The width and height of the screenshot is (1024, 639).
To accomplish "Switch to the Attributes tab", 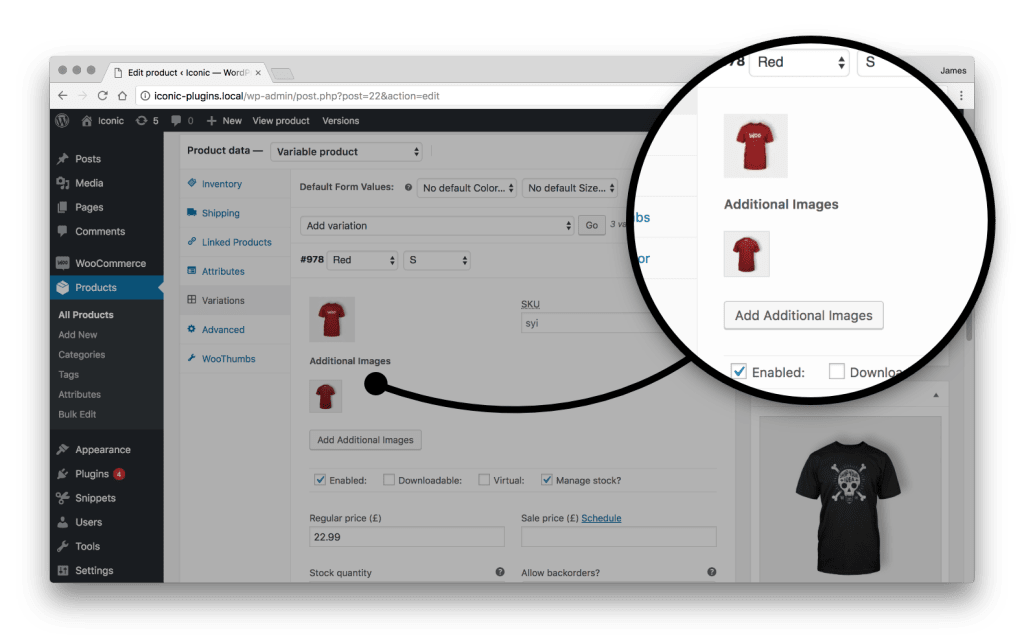I will point(223,271).
